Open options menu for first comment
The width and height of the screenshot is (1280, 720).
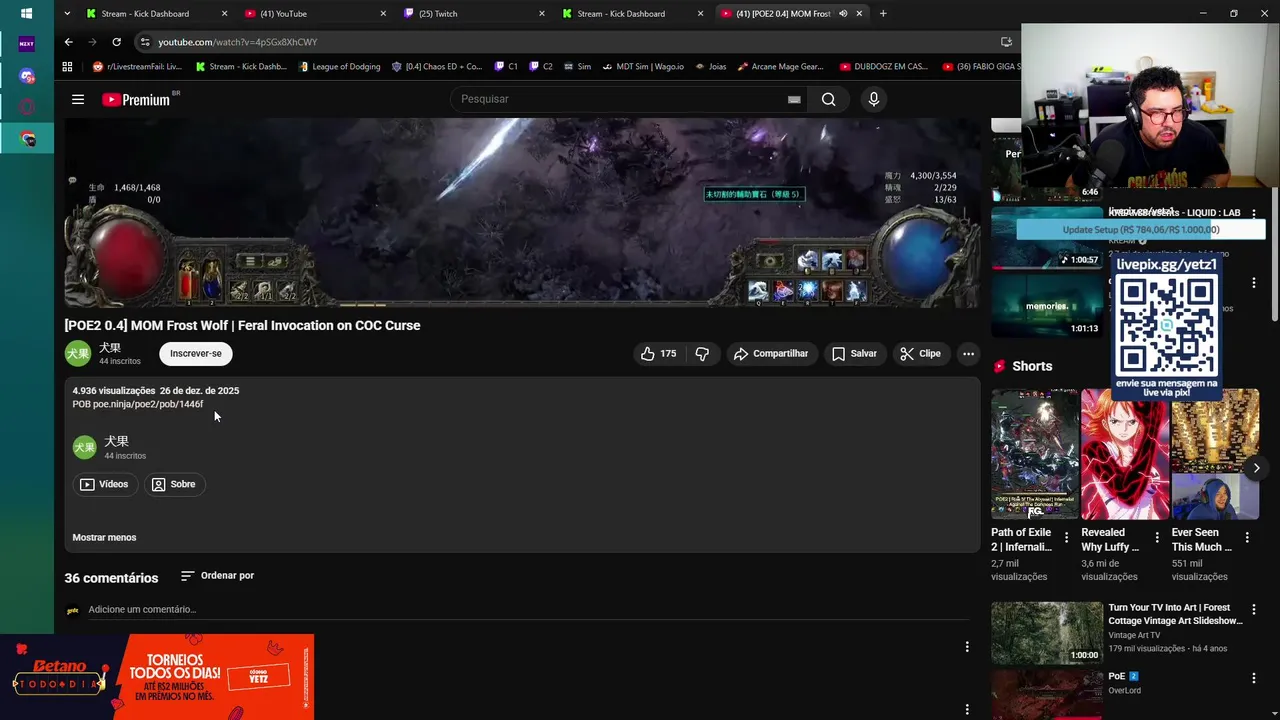pyautogui.click(x=967, y=647)
